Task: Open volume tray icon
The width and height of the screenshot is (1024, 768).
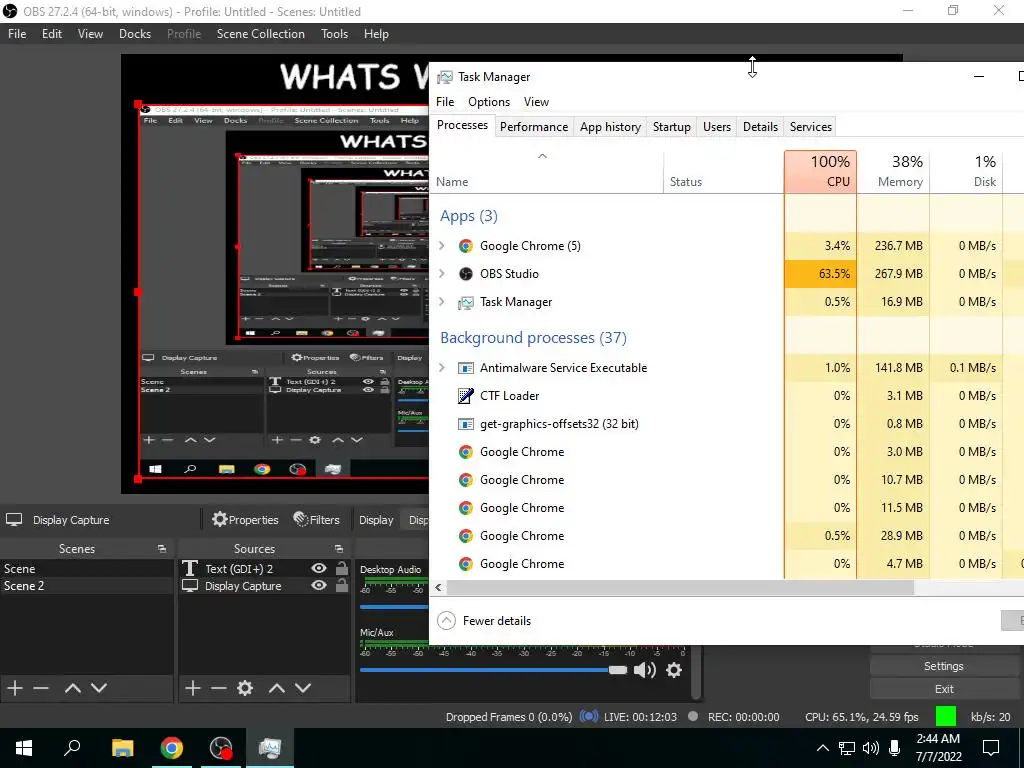Action: tap(871, 748)
